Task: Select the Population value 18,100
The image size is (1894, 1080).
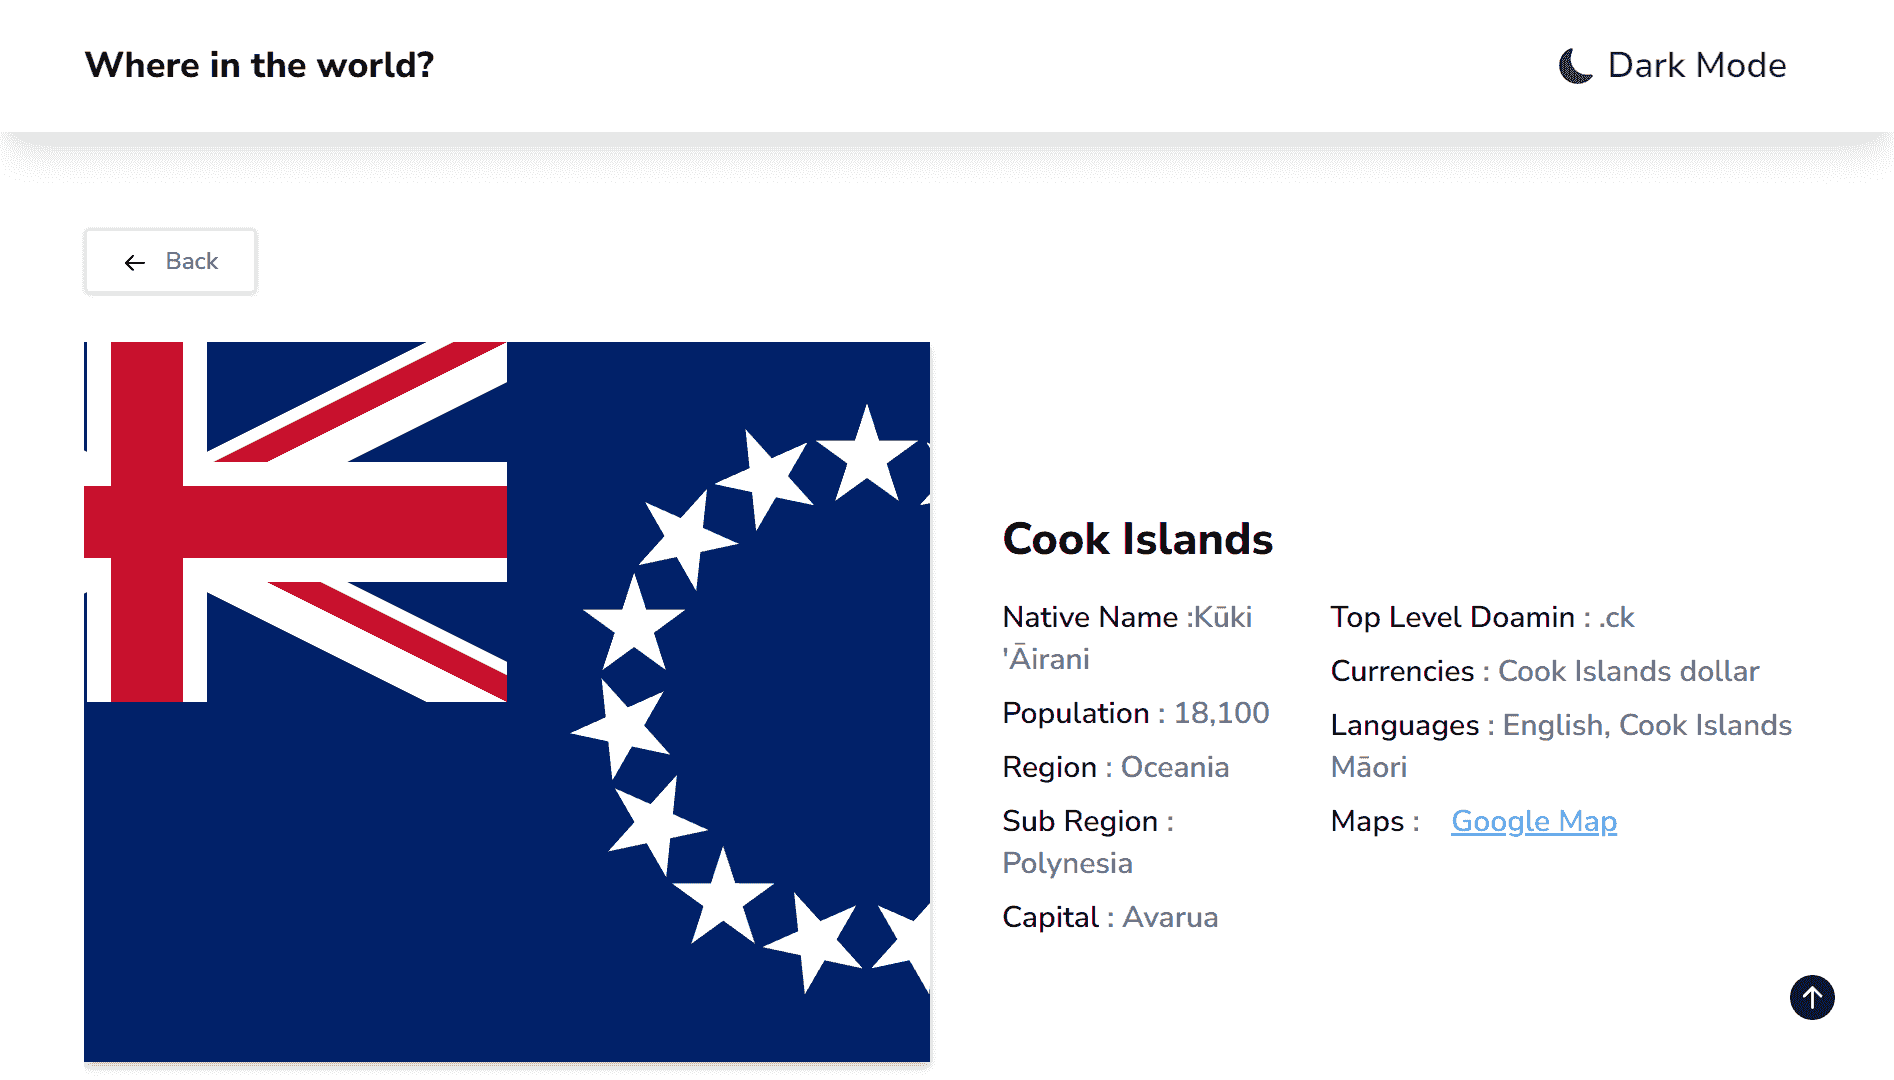Action: (1221, 713)
